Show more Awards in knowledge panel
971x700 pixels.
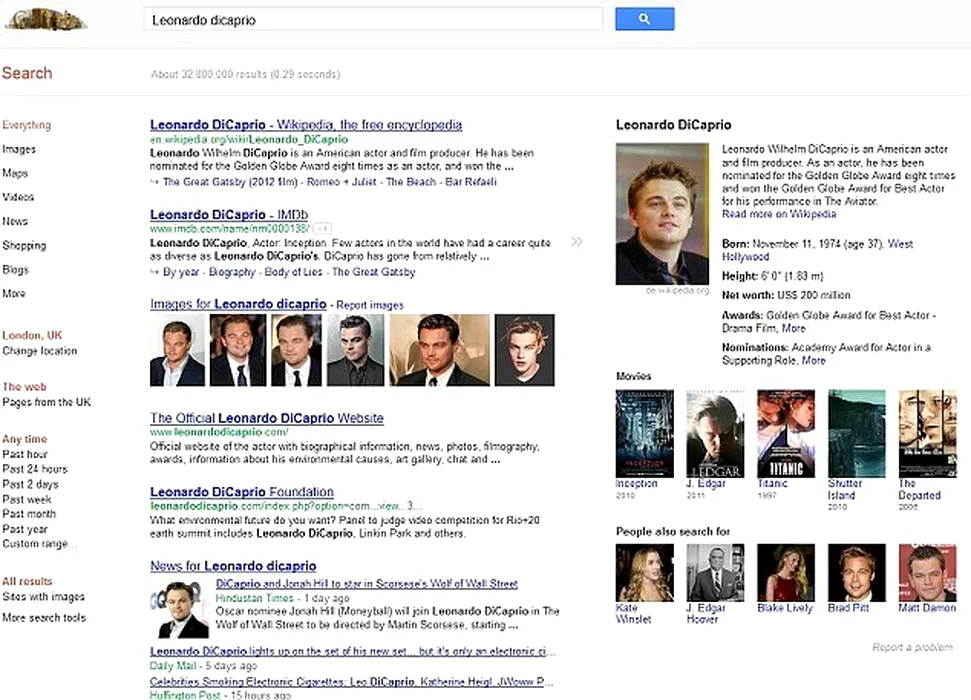pyautogui.click(x=794, y=328)
